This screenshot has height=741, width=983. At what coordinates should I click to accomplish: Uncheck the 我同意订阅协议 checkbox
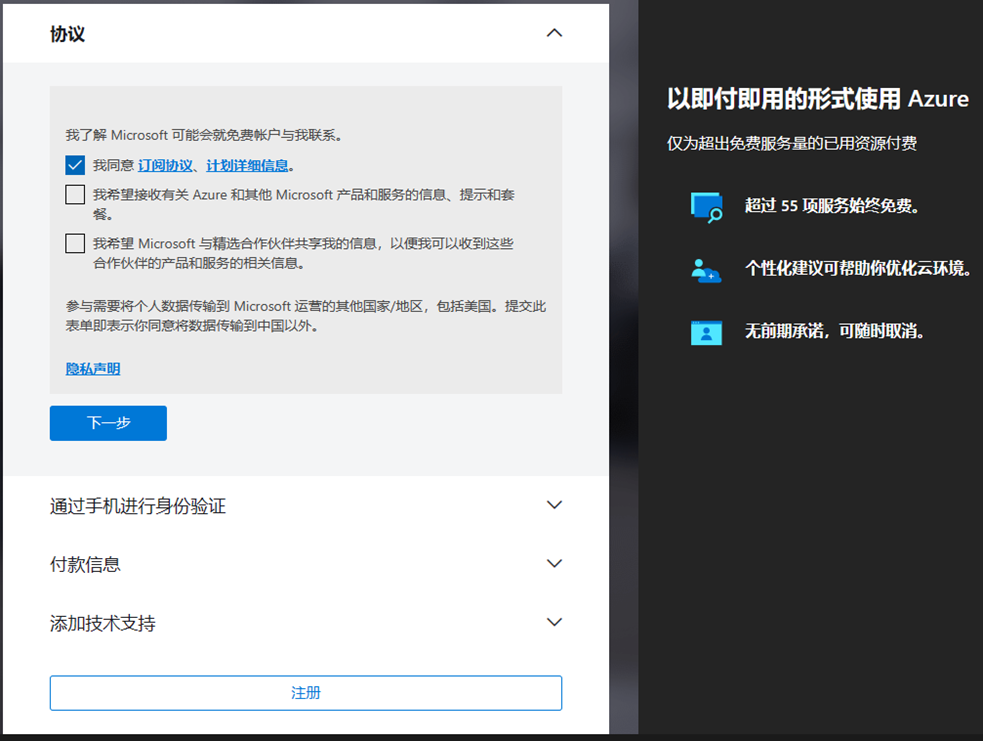74,164
